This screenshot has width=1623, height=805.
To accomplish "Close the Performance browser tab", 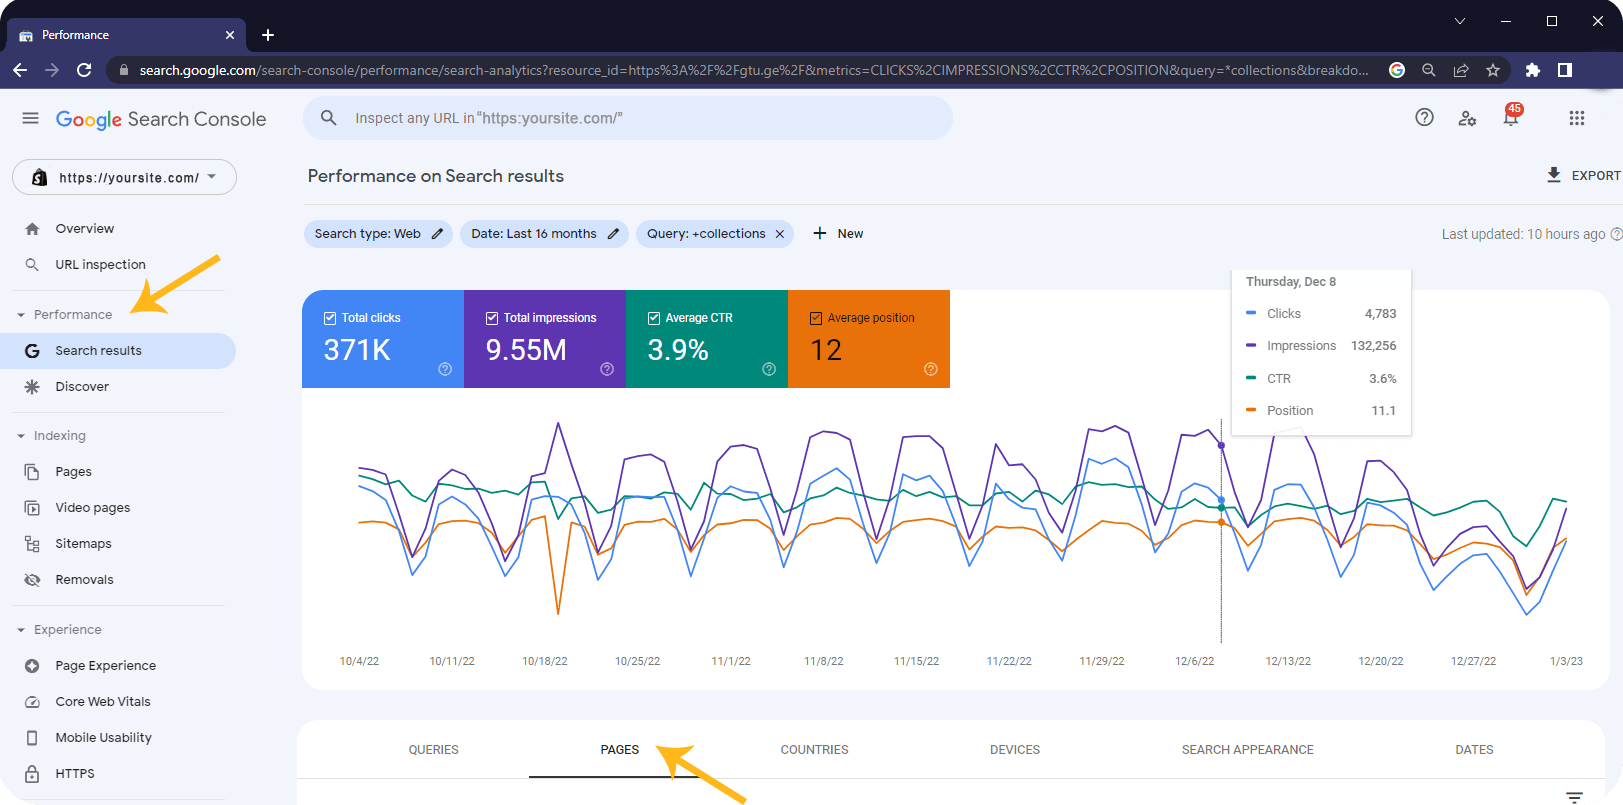I will pyautogui.click(x=230, y=35).
